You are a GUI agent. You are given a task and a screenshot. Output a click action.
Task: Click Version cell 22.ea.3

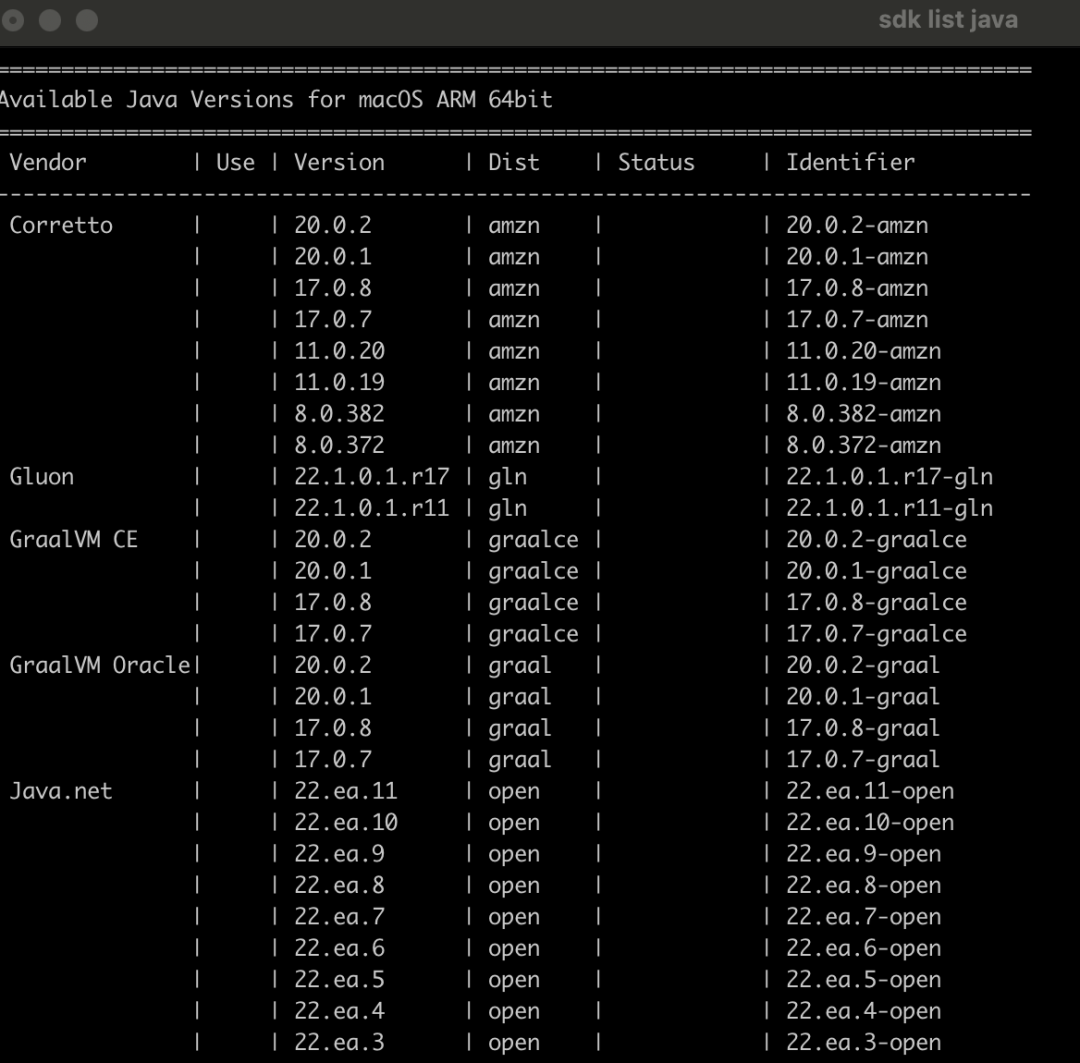tap(340, 1042)
